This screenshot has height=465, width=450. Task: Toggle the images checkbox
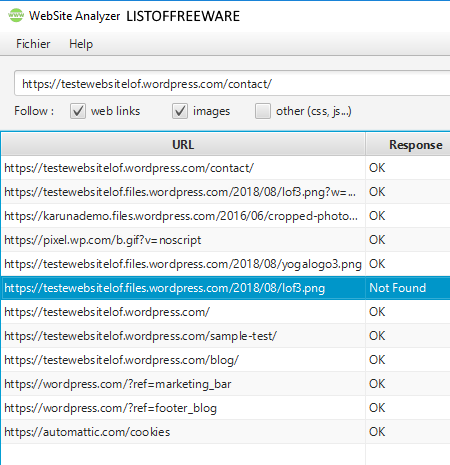coord(180,111)
